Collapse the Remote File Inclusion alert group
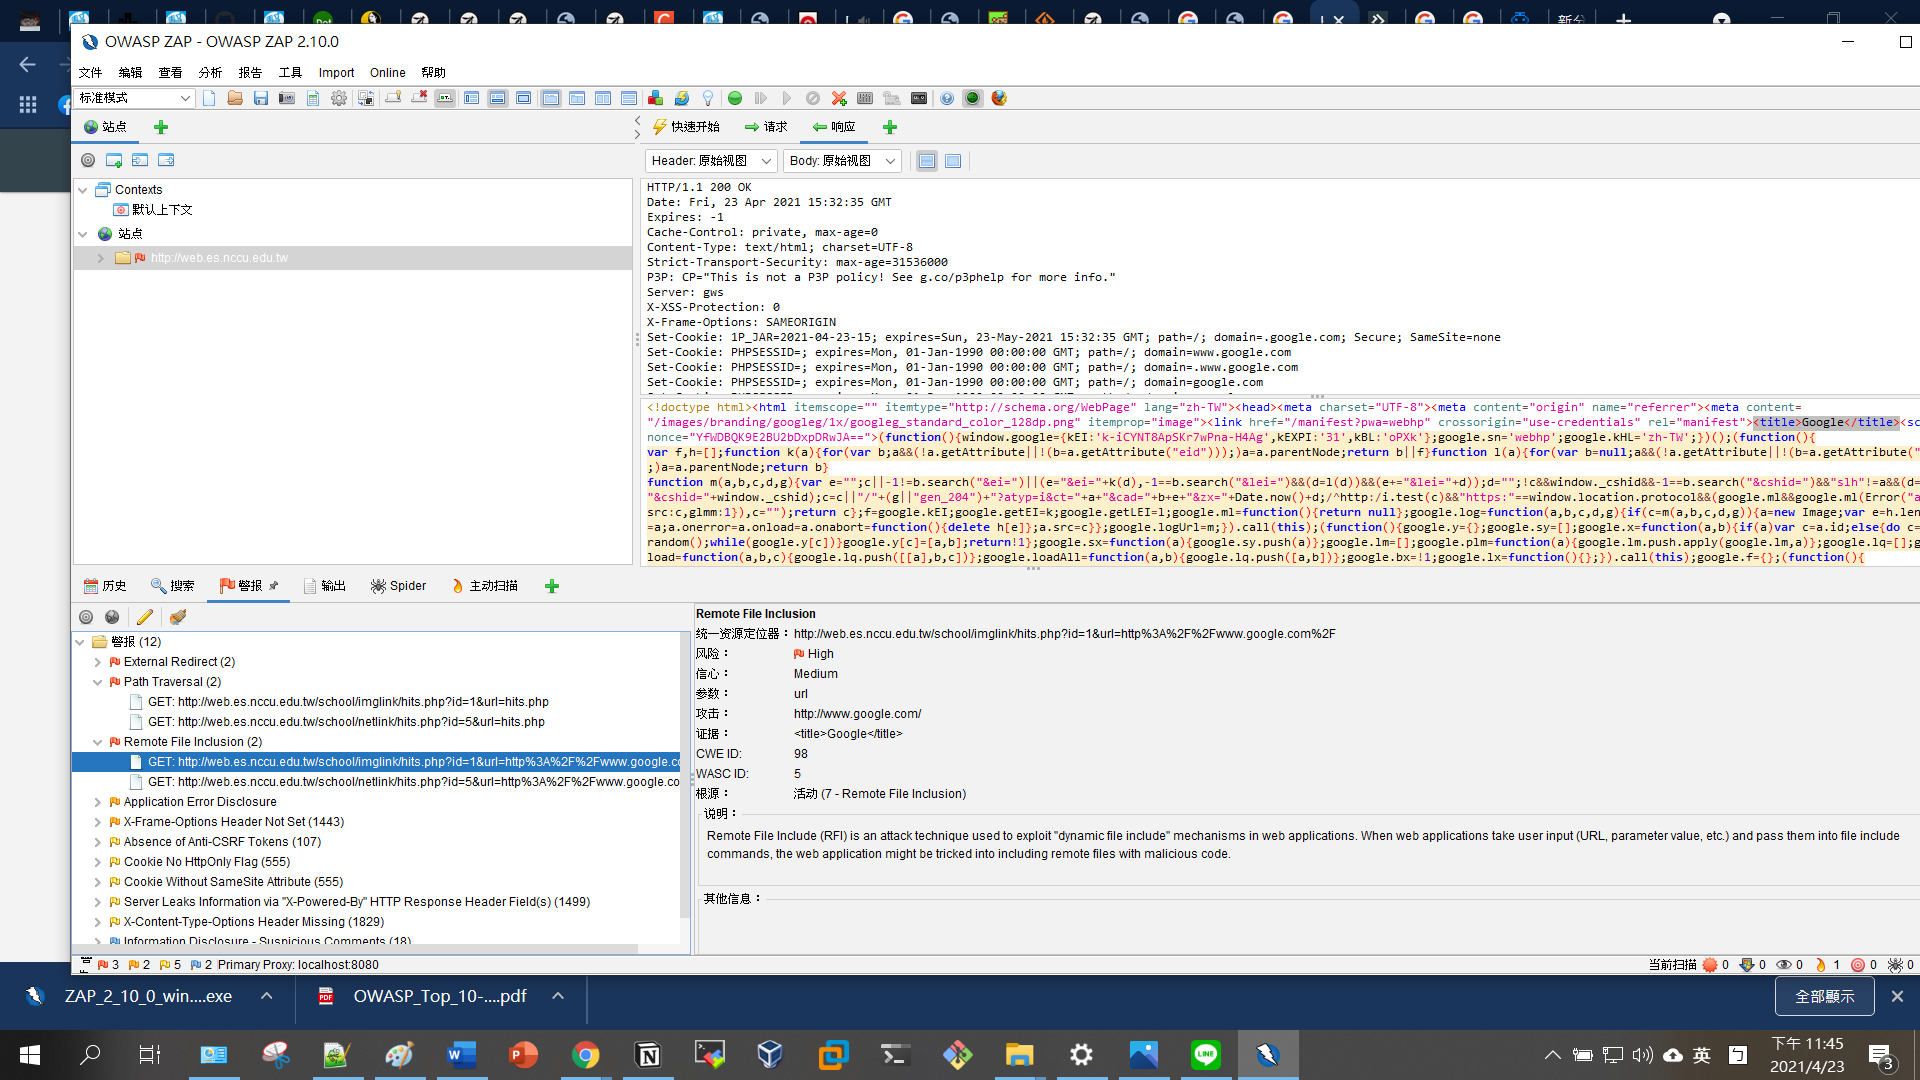The width and height of the screenshot is (1920, 1080). click(98, 742)
